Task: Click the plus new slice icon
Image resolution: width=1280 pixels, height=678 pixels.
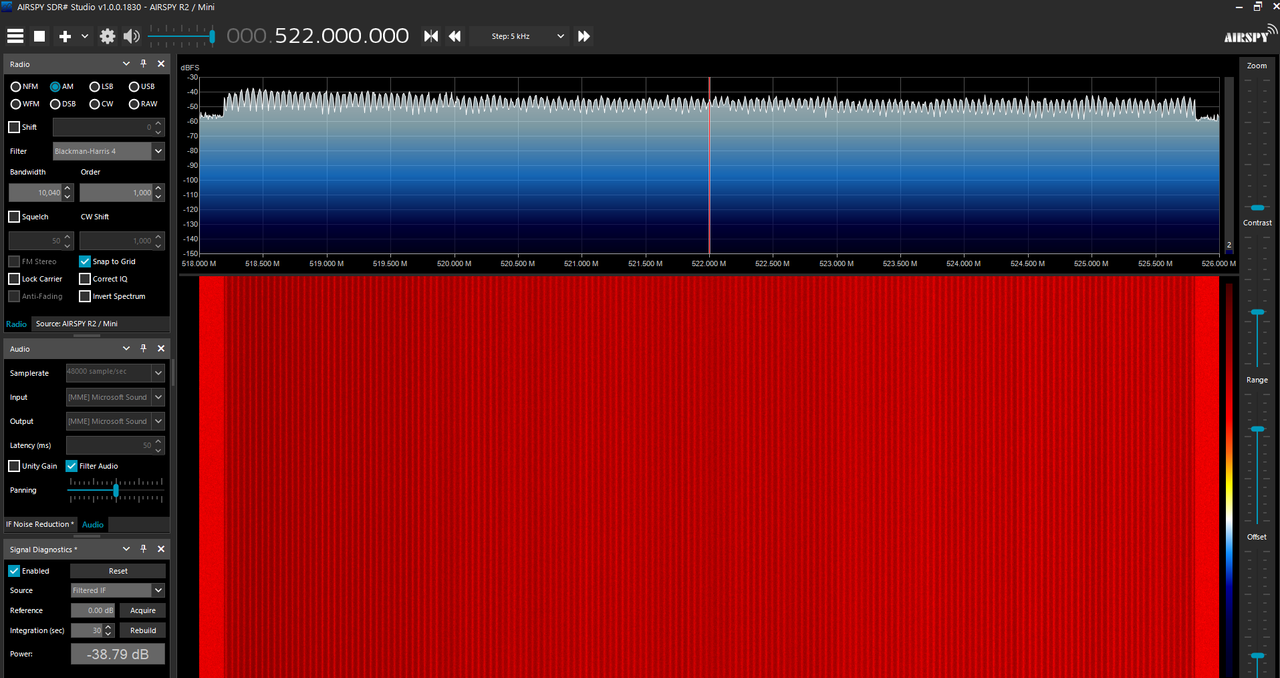Action: click(x=65, y=36)
